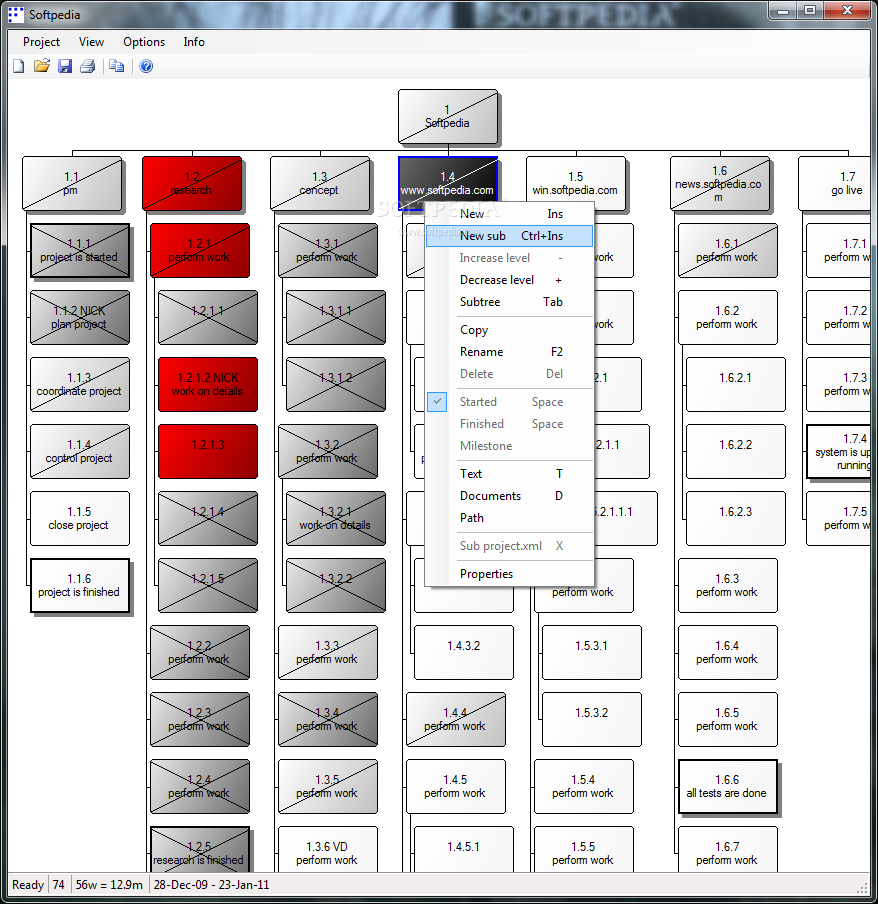Click the New project toolbar icon
Viewport: 878px width, 904px height.
pyautogui.click(x=18, y=66)
